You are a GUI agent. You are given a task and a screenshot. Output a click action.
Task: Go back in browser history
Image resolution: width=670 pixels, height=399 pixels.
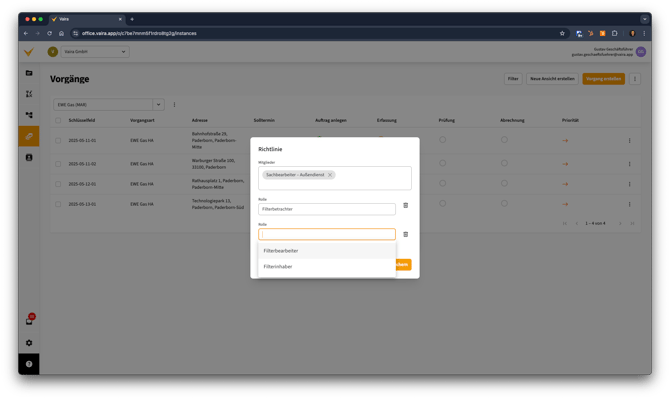[x=26, y=33]
